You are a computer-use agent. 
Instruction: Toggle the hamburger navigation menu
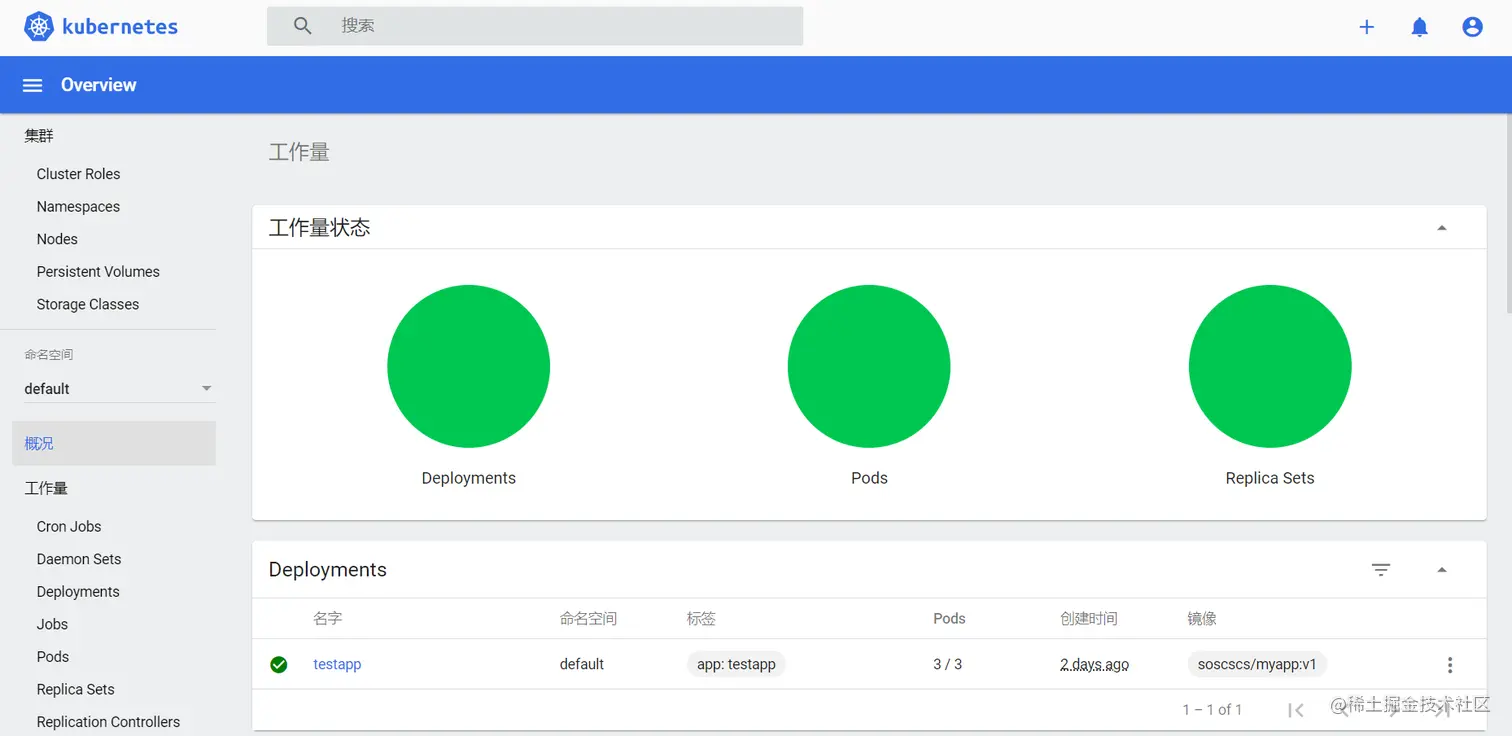[33, 85]
